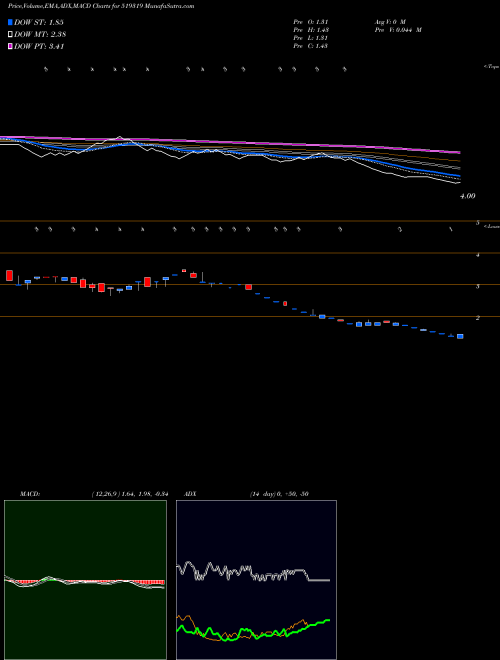The height and width of the screenshot is (660, 500).
Task: Click the white DOW MT legend swatch
Action: point(10,35)
